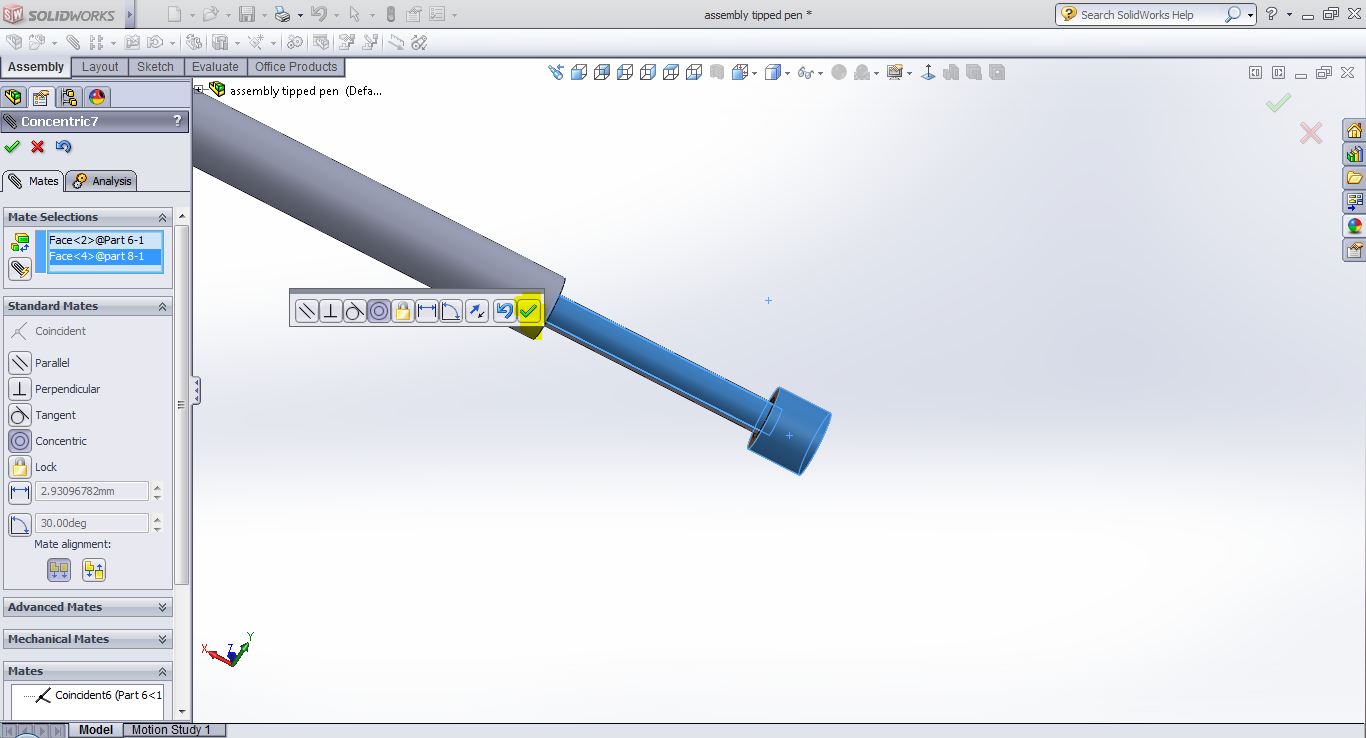Image resolution: width=1366 pixels, height=738 pixels.
Task: Select the Coincident6 entry in the Mates list
Action: [x=97, y=695]
